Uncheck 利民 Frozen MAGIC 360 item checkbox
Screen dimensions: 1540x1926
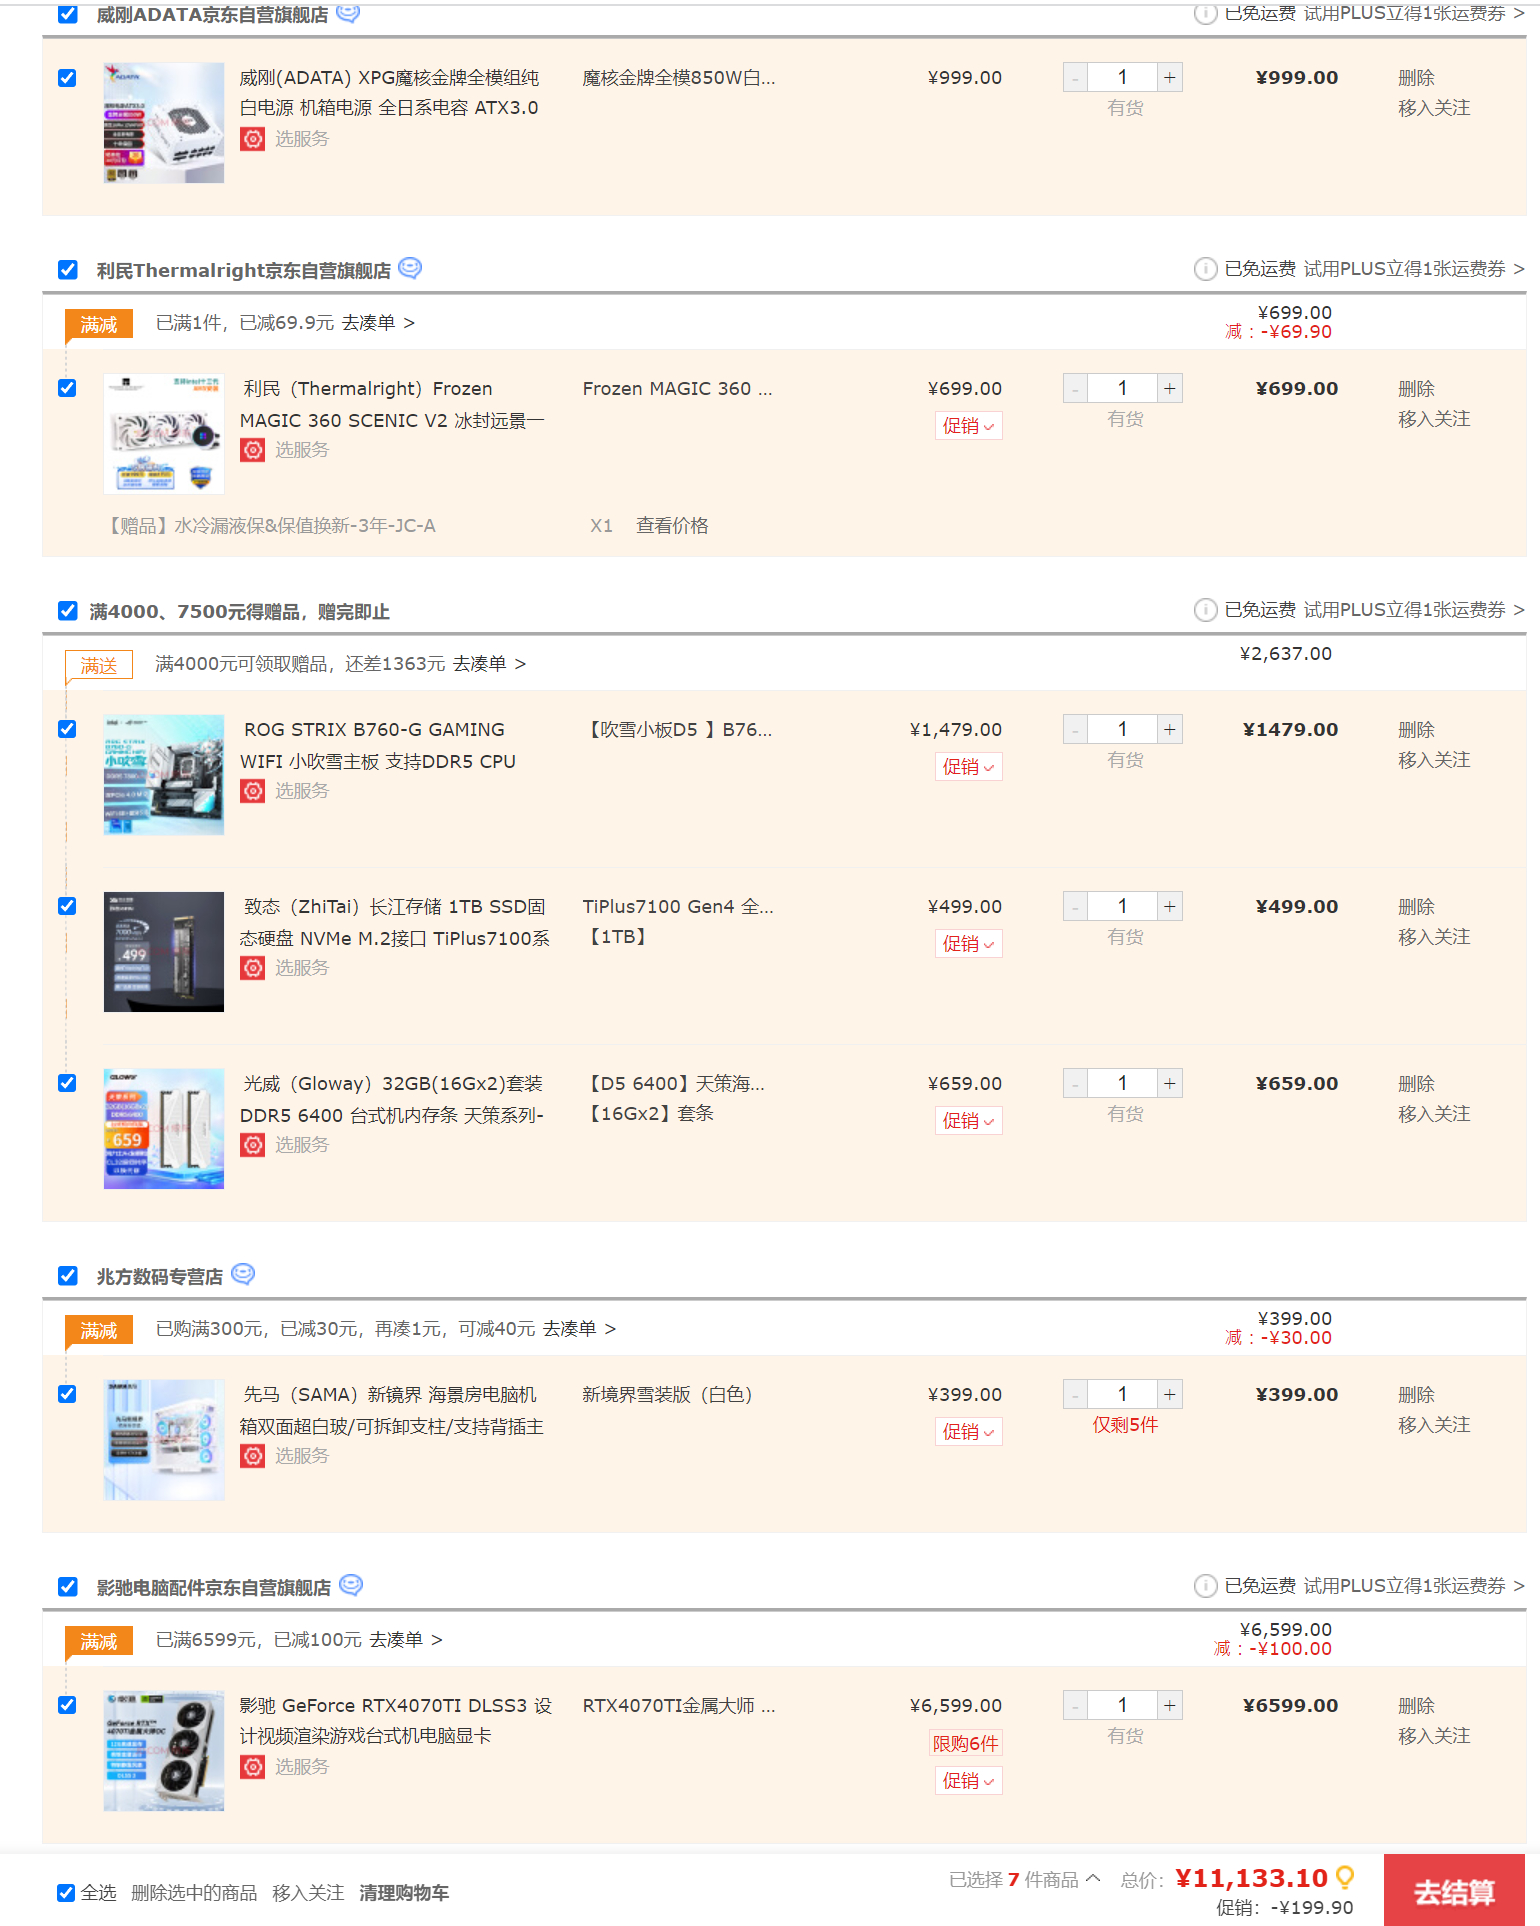[x=67, y=388]
